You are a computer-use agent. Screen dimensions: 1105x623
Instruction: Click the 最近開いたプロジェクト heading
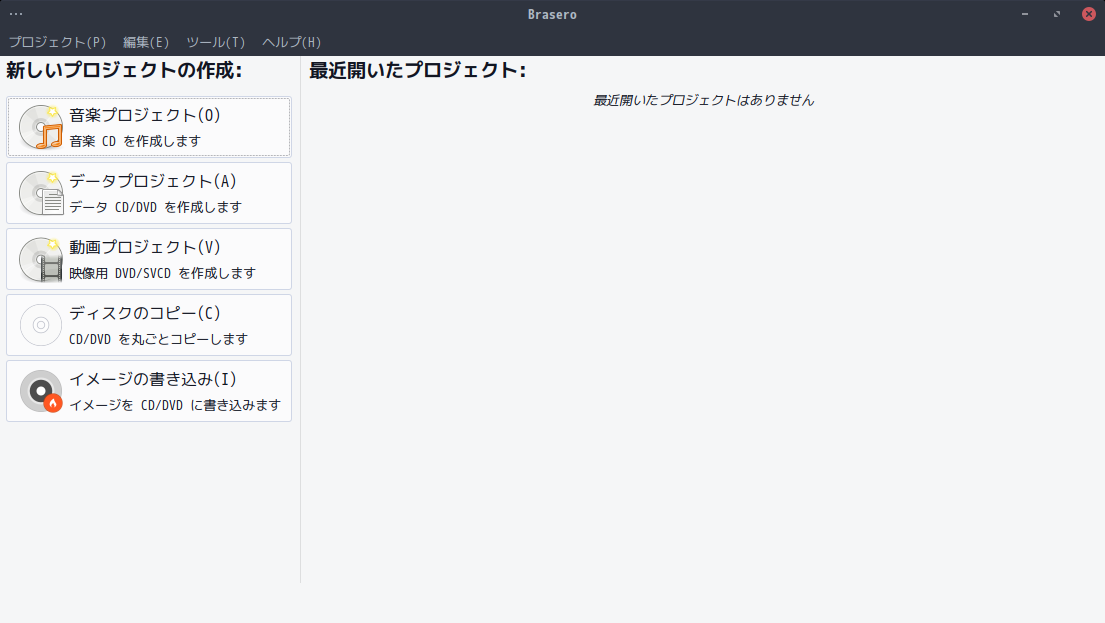[417, 70]
